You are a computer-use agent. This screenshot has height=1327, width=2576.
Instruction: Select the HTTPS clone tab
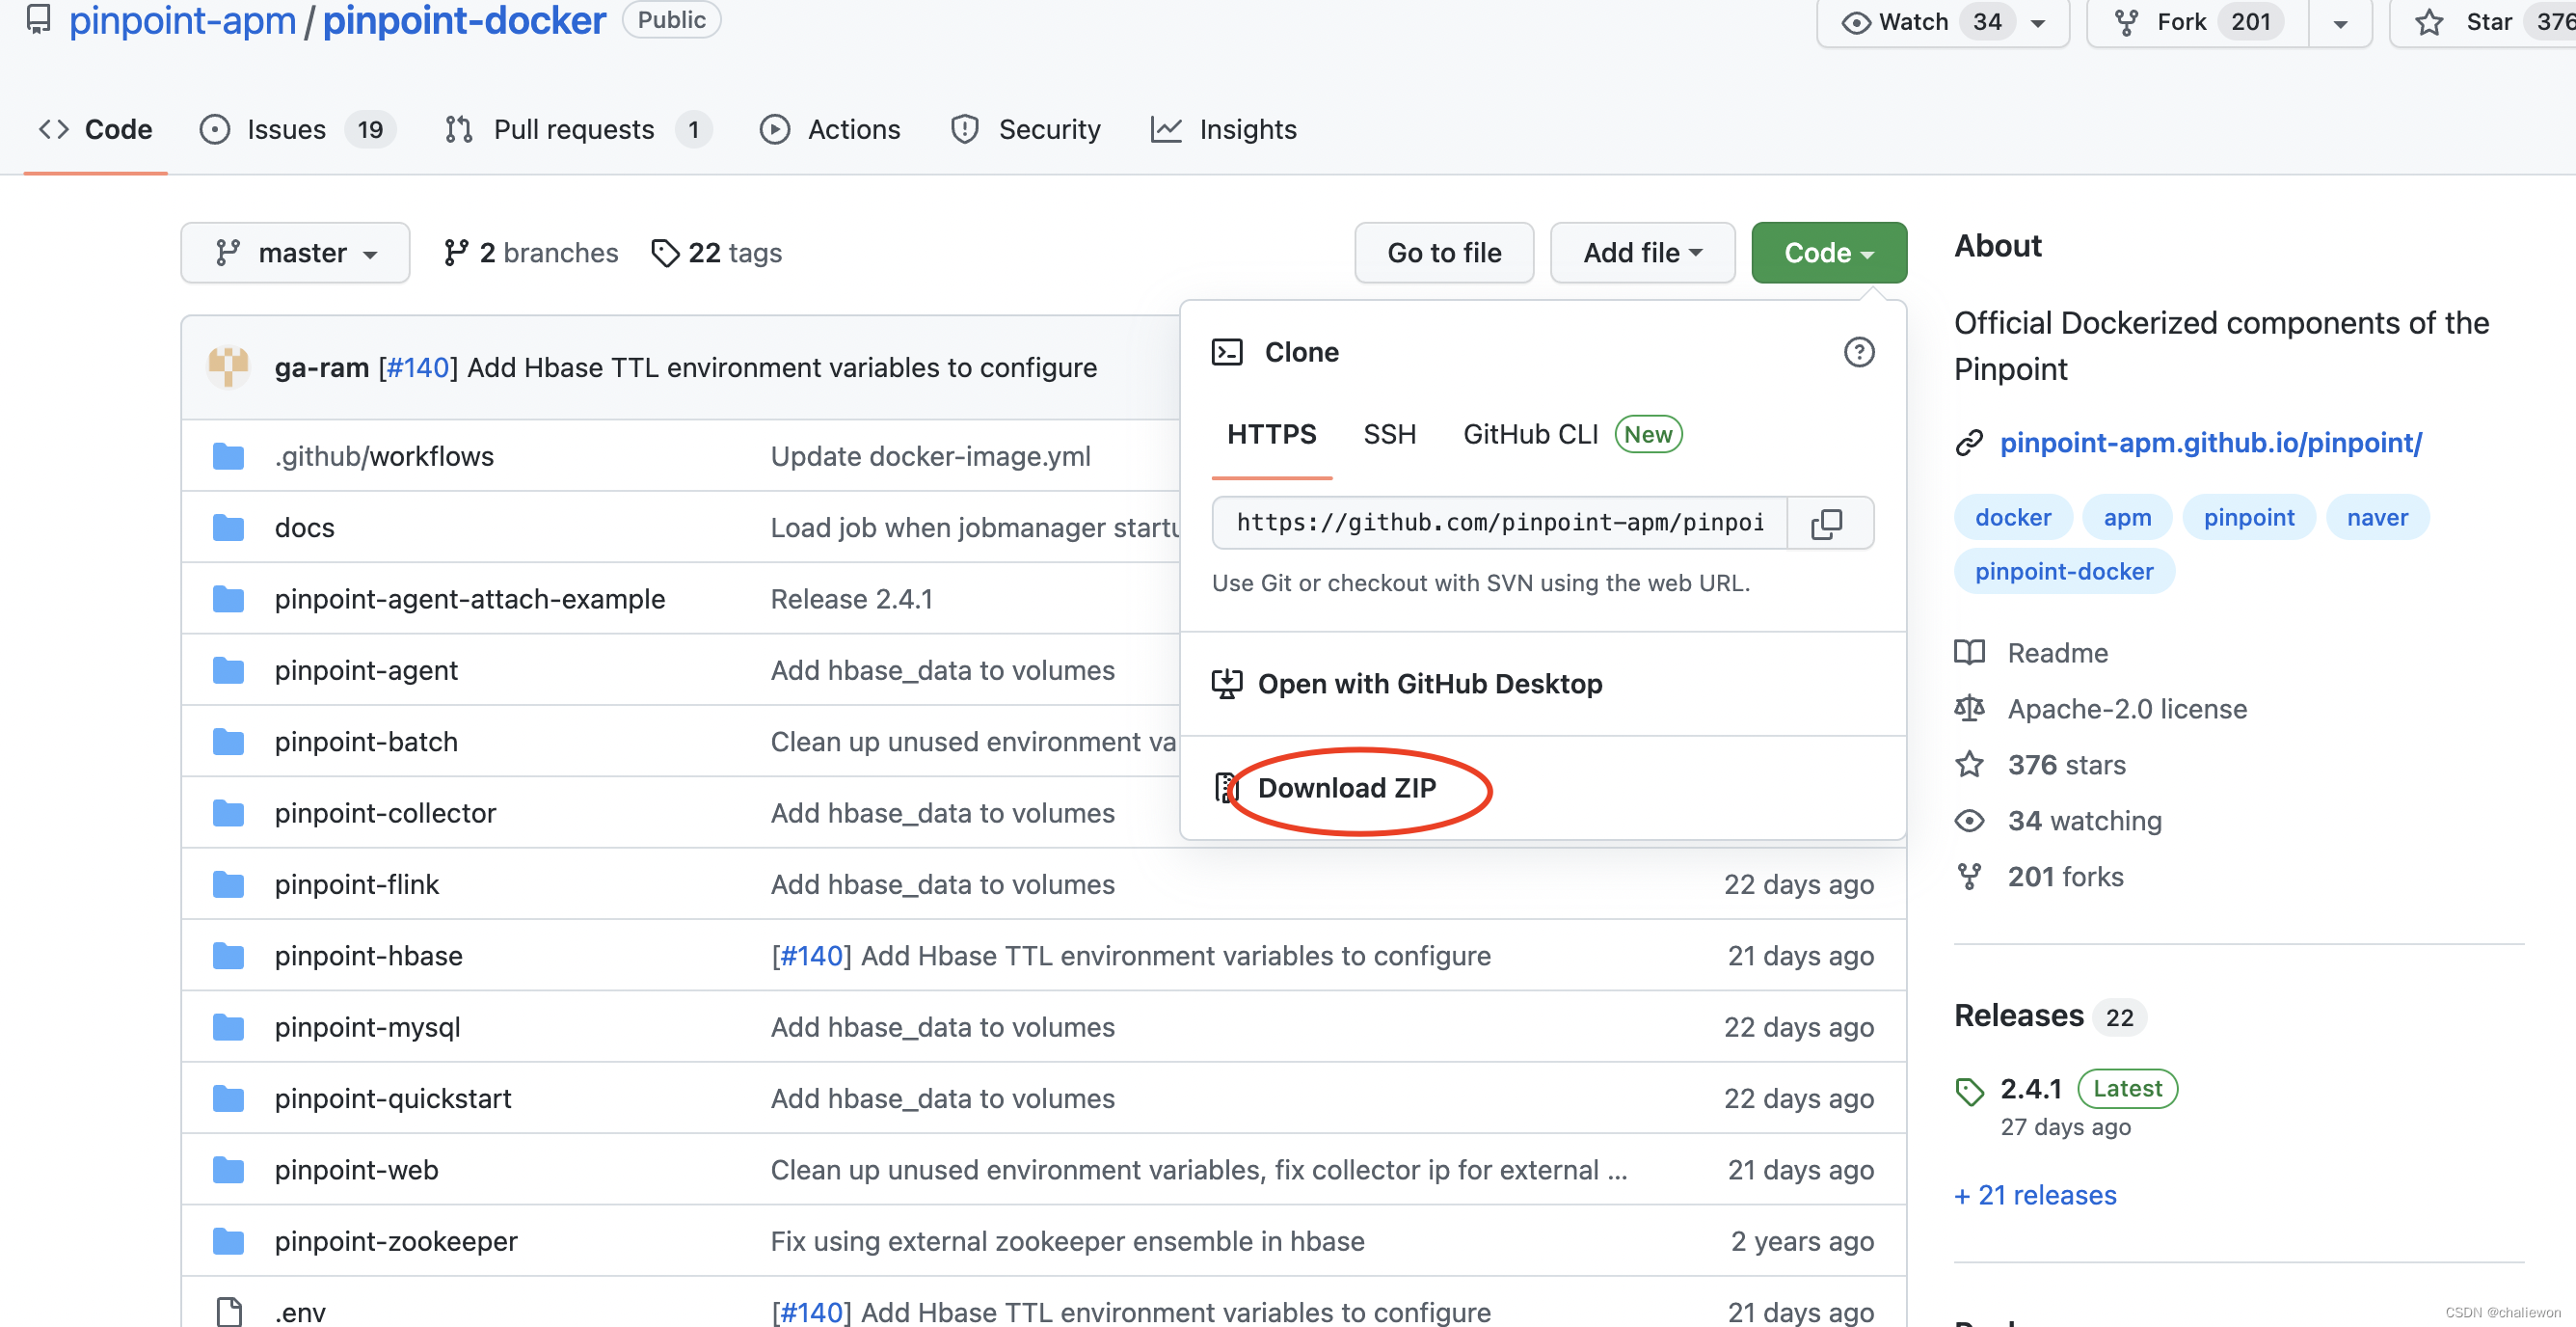click(1271, 435)
